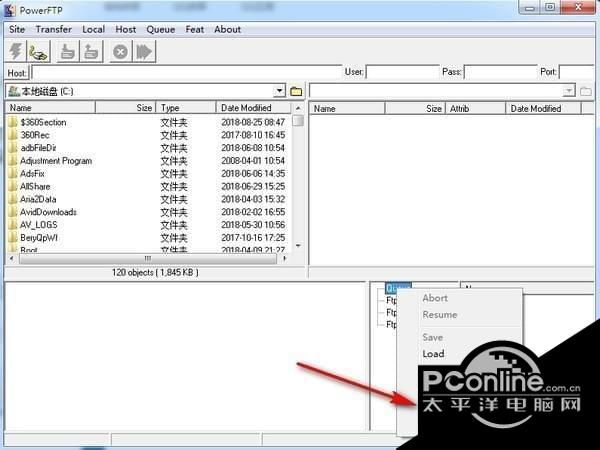Expand the remote path dropdown
Screen dimensions: 600x450
pos(569,91)
